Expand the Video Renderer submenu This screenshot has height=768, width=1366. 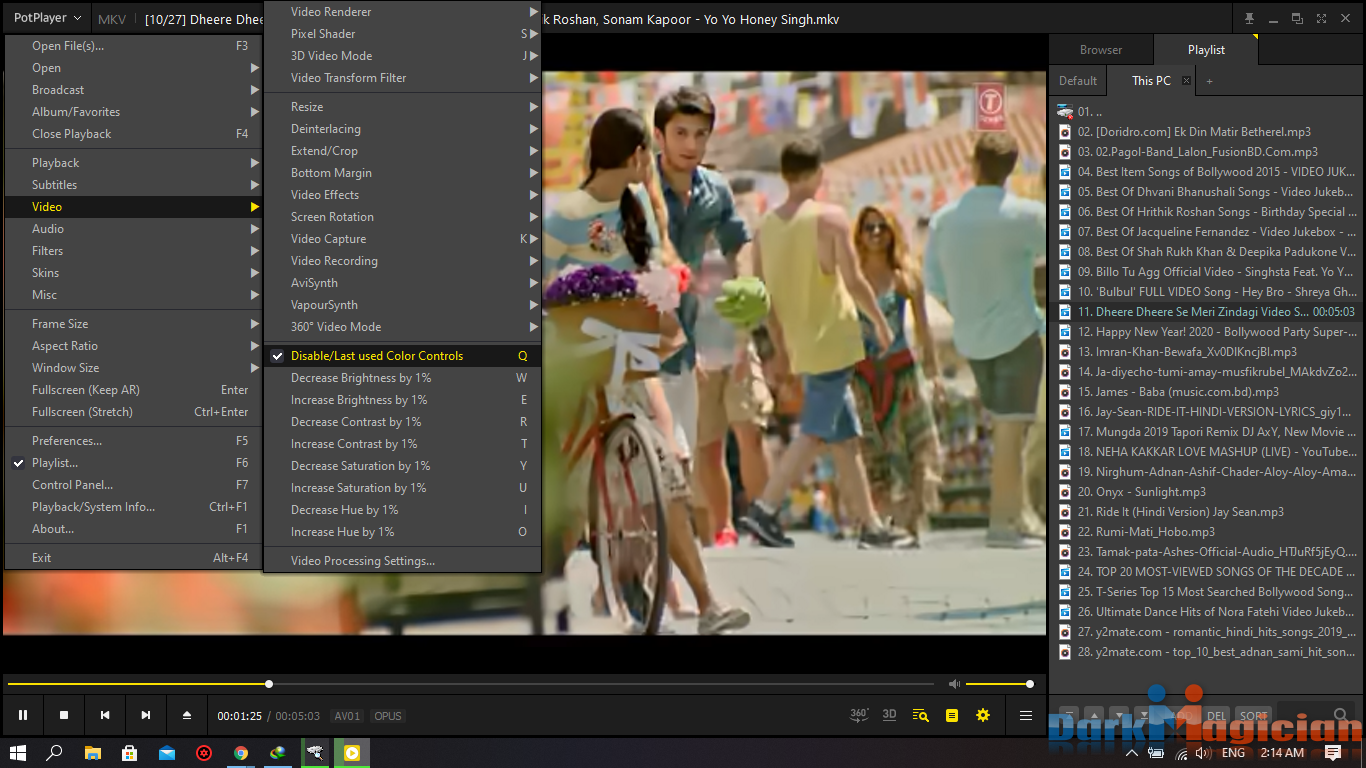[x=402, y=12]
